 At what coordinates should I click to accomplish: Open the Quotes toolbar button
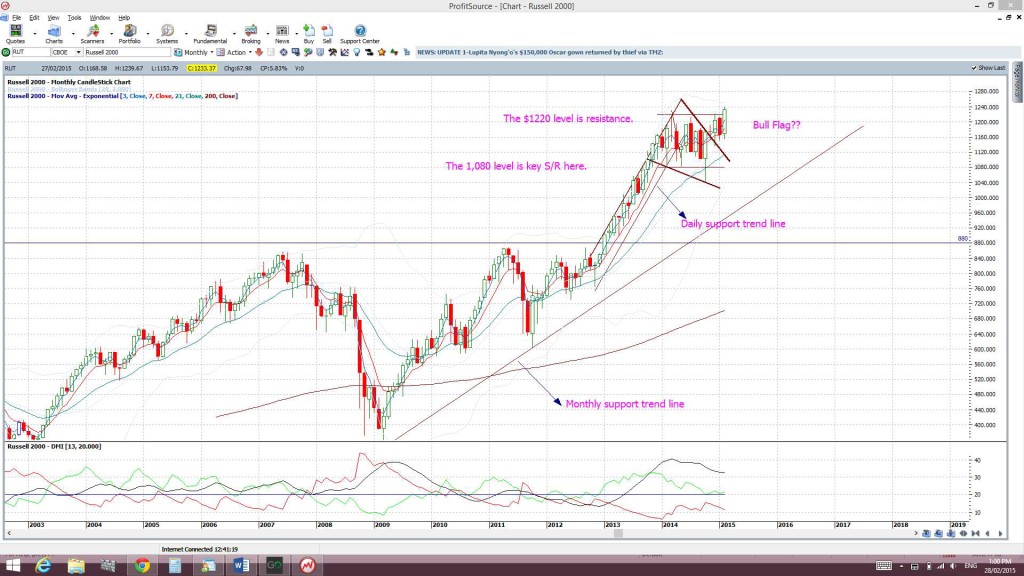15,34
